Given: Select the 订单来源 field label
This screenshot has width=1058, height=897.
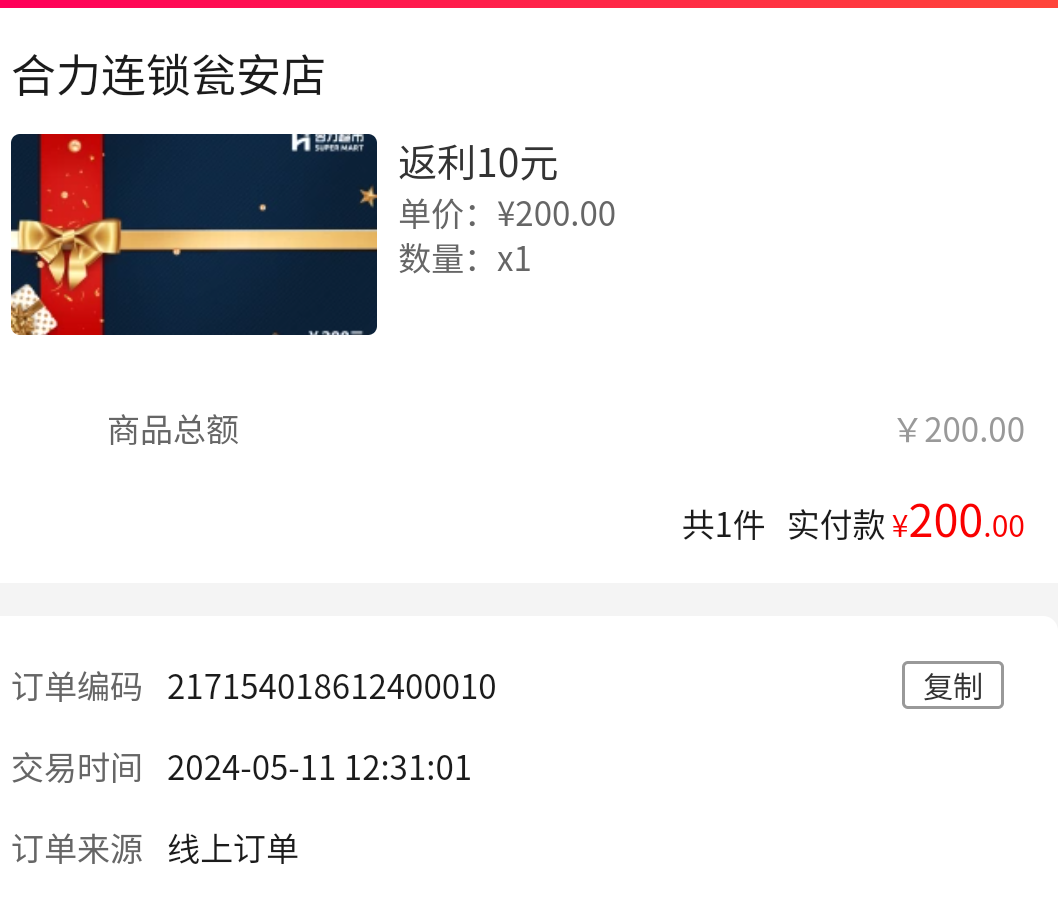Looking at the screenshot, I should click(x=77, y=849).
